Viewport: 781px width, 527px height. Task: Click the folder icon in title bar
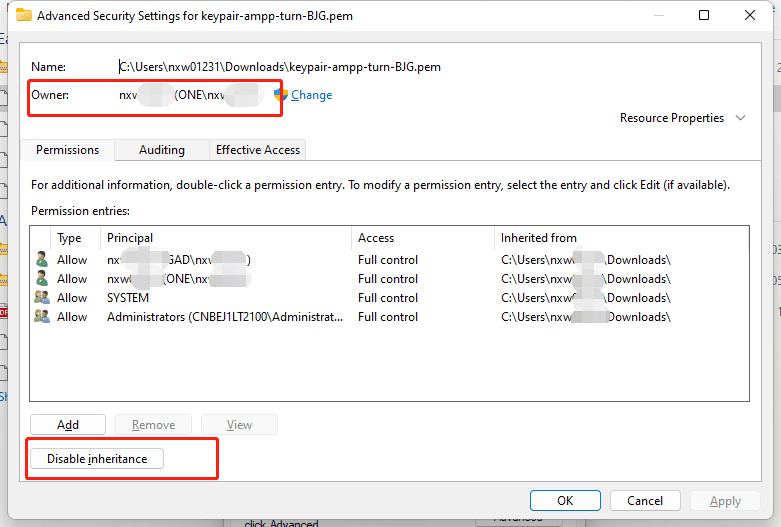click(23, 16)
